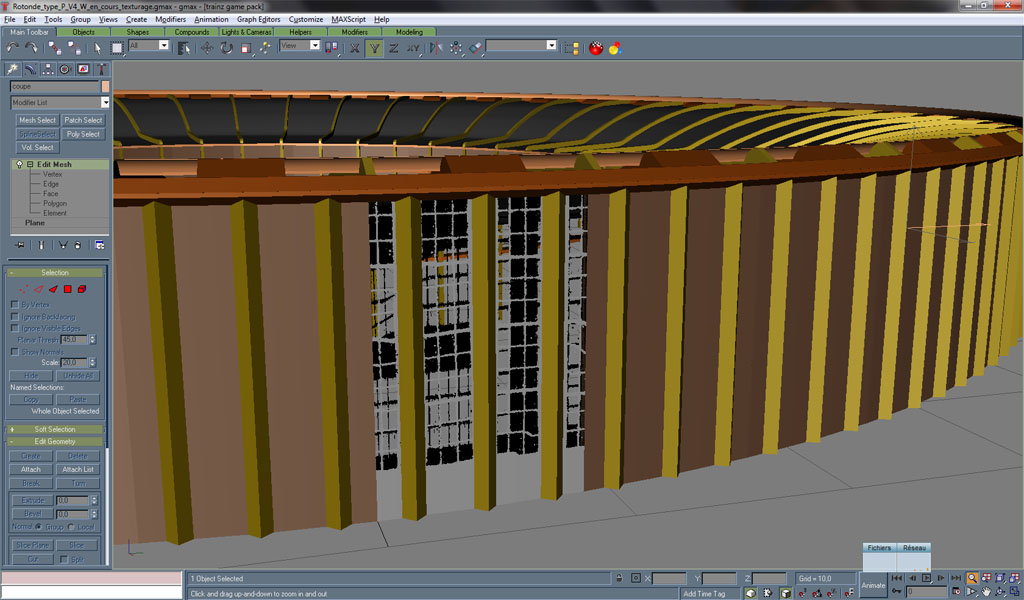Image resolution: width=1024 pixels, height=600 pixels.
Task: Click the Zoom viewport magnifier icon
Action: coord(971,578)
